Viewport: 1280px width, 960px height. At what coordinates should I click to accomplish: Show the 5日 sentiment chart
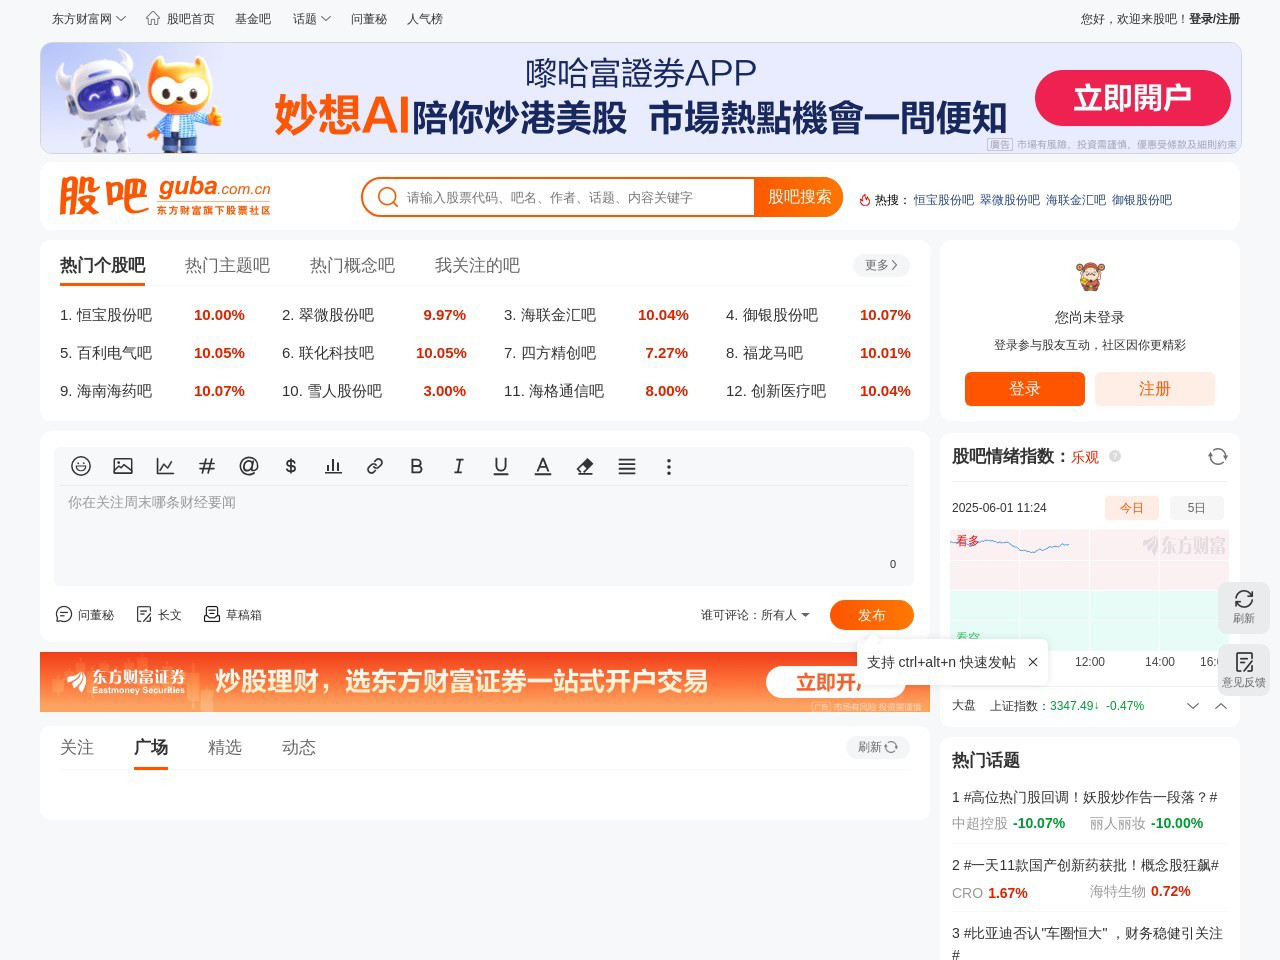pyautogui.click(x=1196, y=507)
